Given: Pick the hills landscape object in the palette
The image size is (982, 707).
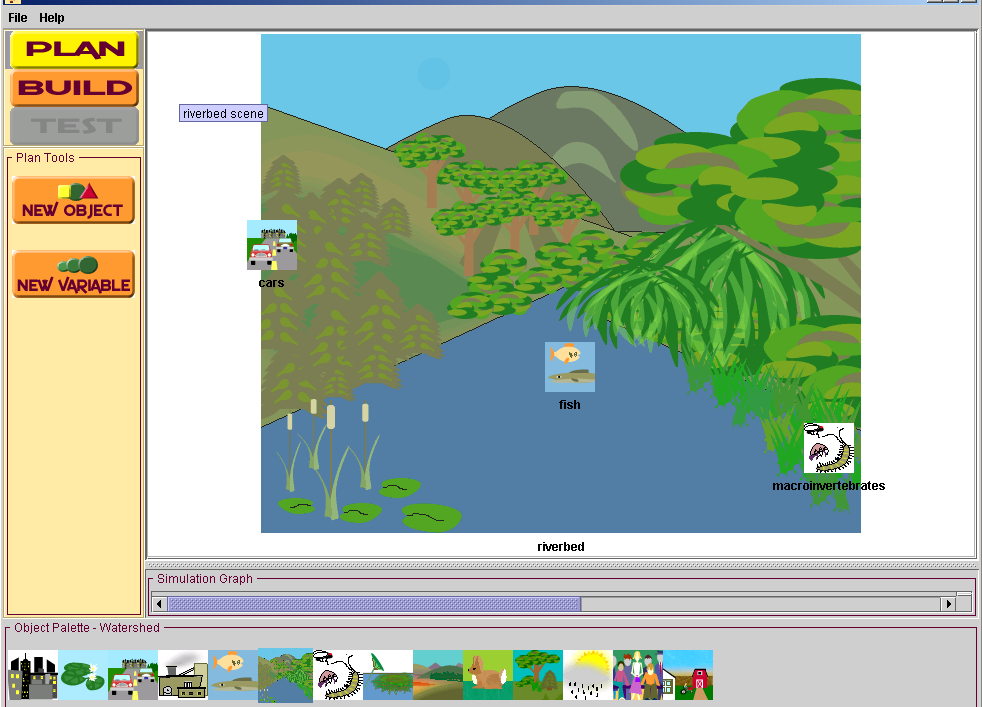Looking at the screenshot, I should point(438,675).
